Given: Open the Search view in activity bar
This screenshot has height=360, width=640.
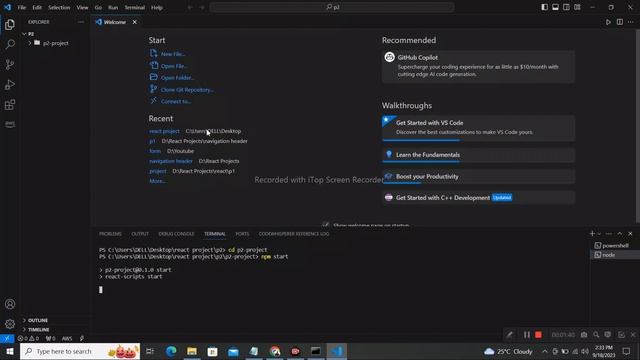Looking at the screenshot, I should click(10, 44).
